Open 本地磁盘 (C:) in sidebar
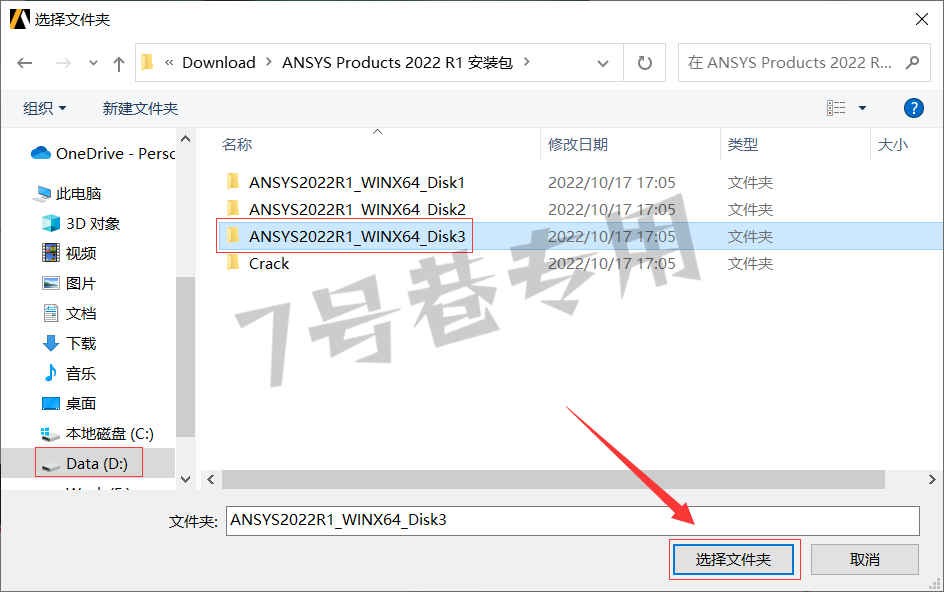This screenshot has height=592, width=944. tap(97, 434)
